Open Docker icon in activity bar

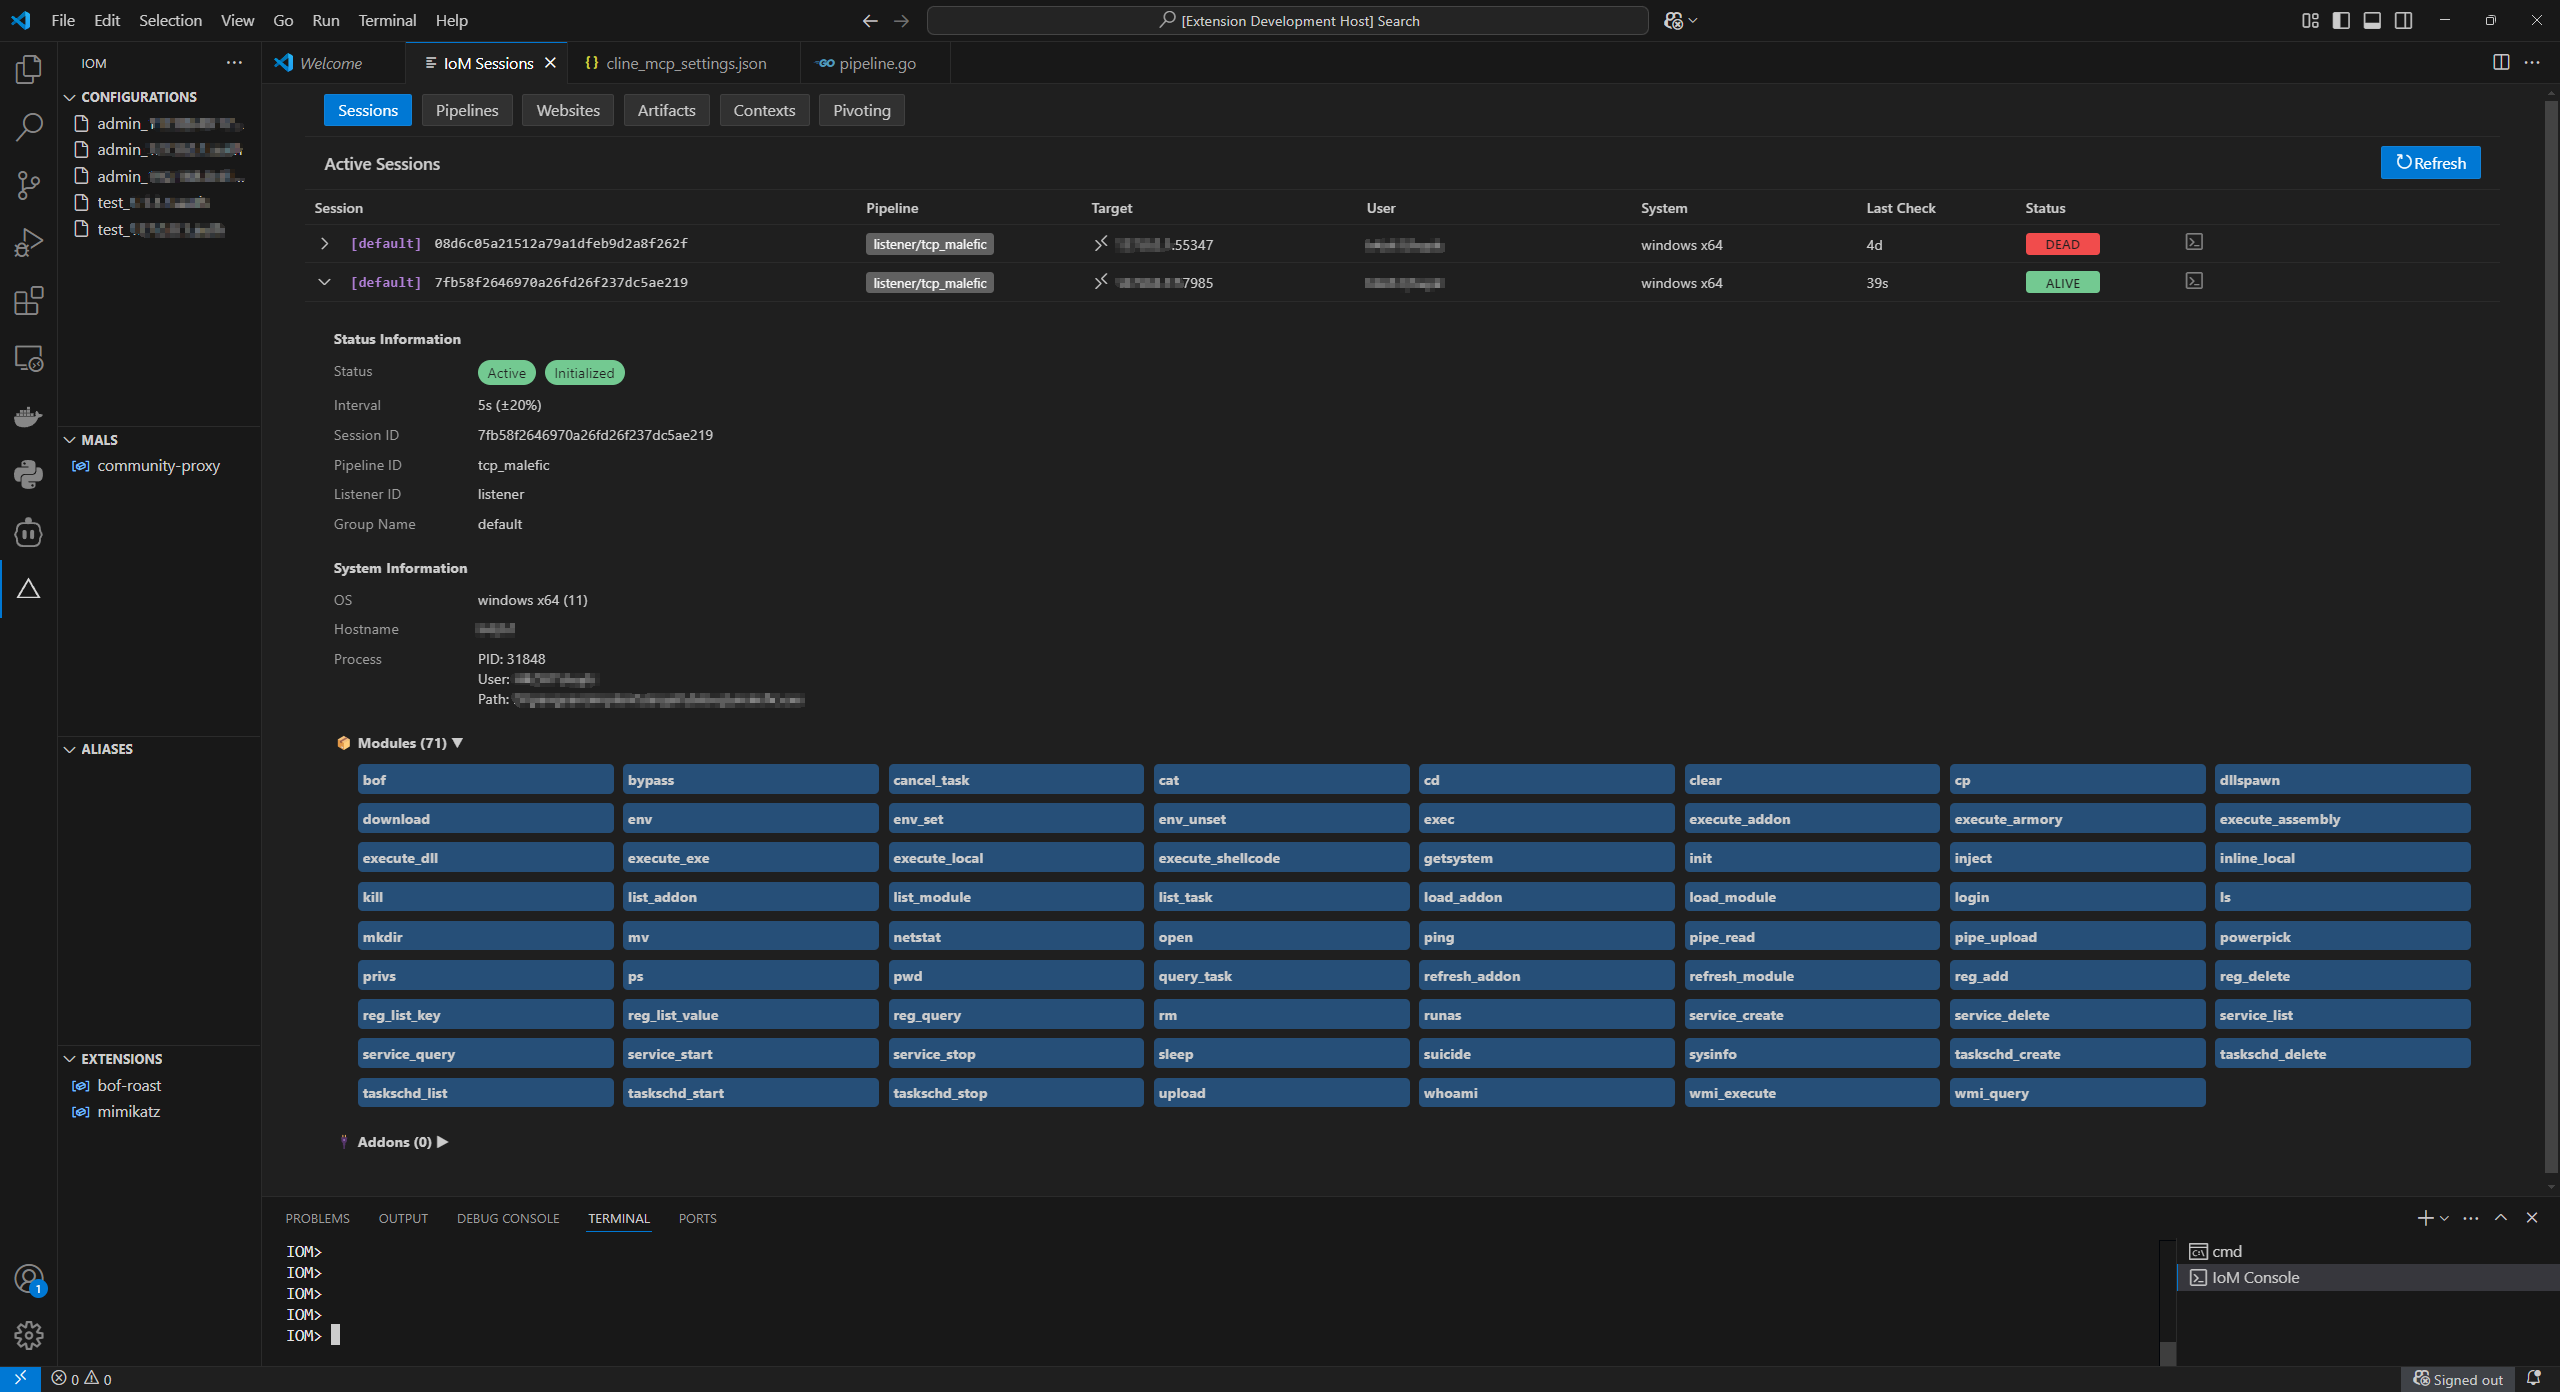click(28, 416)
